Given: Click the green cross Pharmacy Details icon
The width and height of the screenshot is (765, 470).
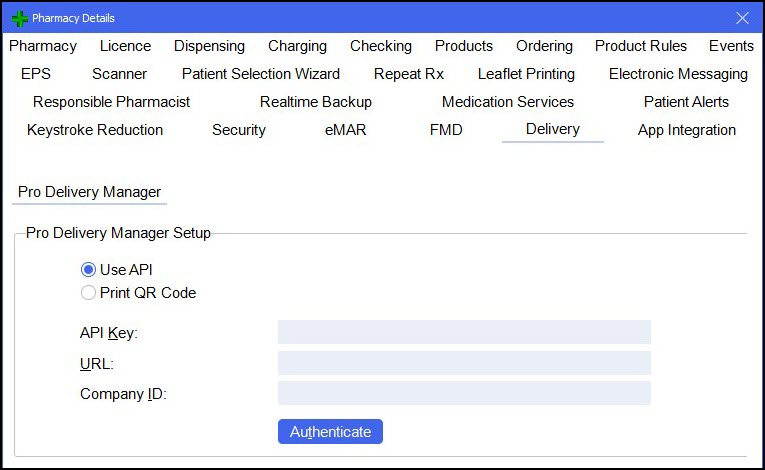Looking at the screenshot, I should click(19, 18).
